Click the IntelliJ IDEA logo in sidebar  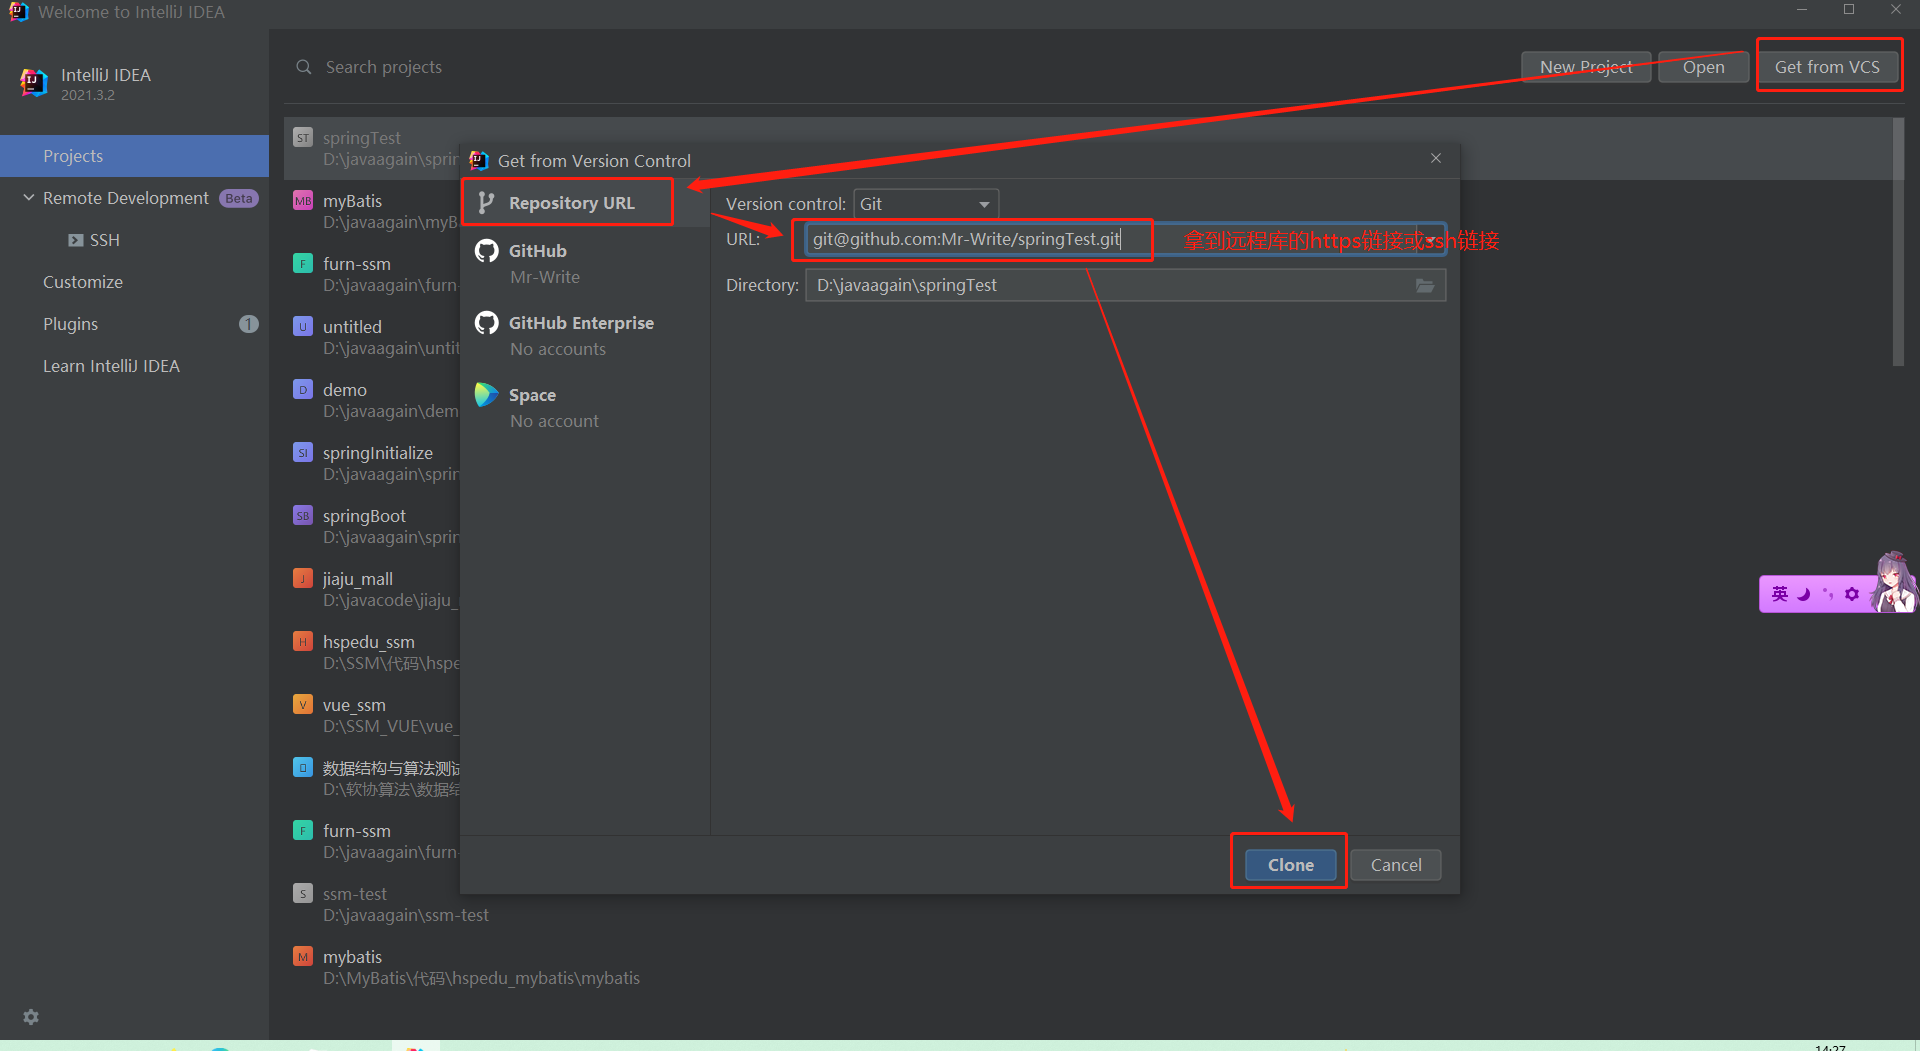point(34,82)
